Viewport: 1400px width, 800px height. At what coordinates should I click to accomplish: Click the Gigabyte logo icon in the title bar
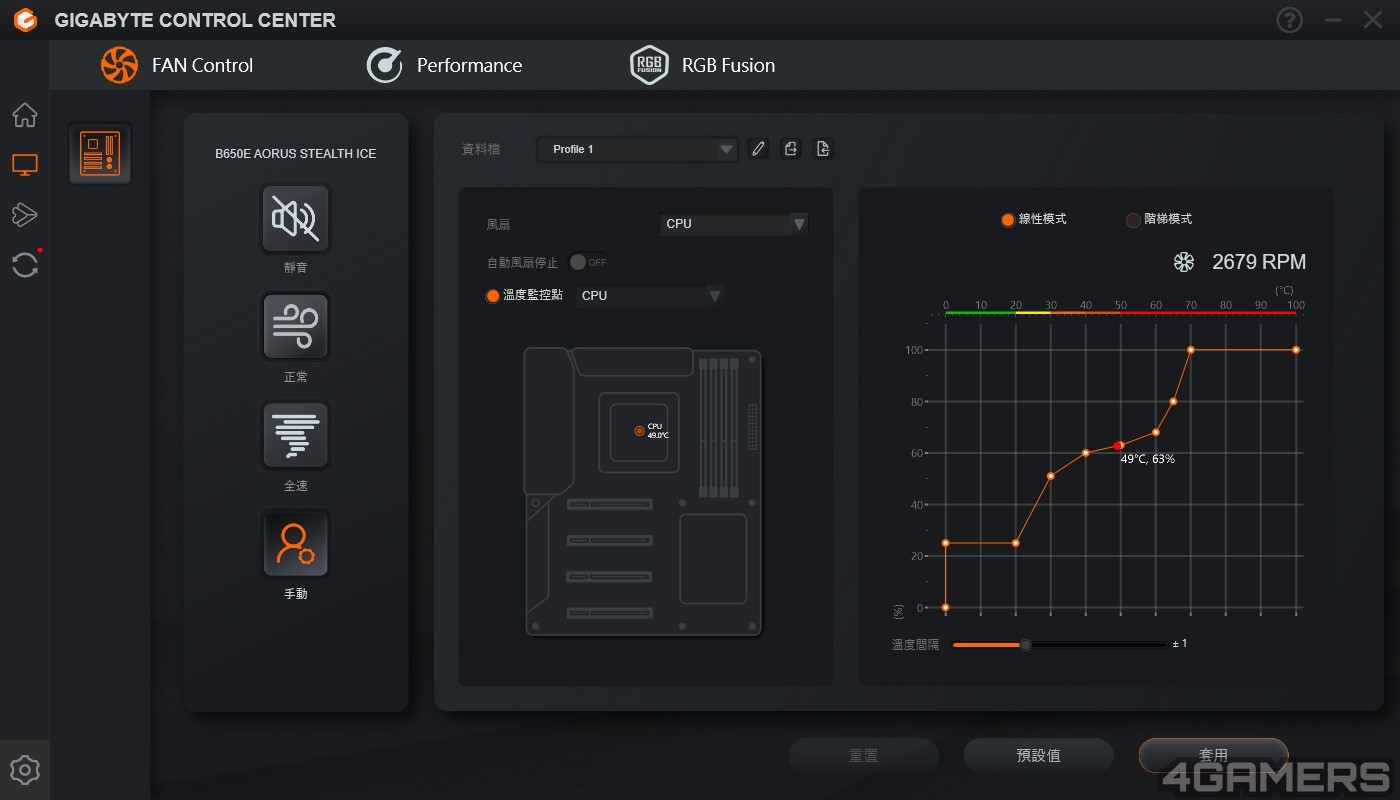point(25,20)
